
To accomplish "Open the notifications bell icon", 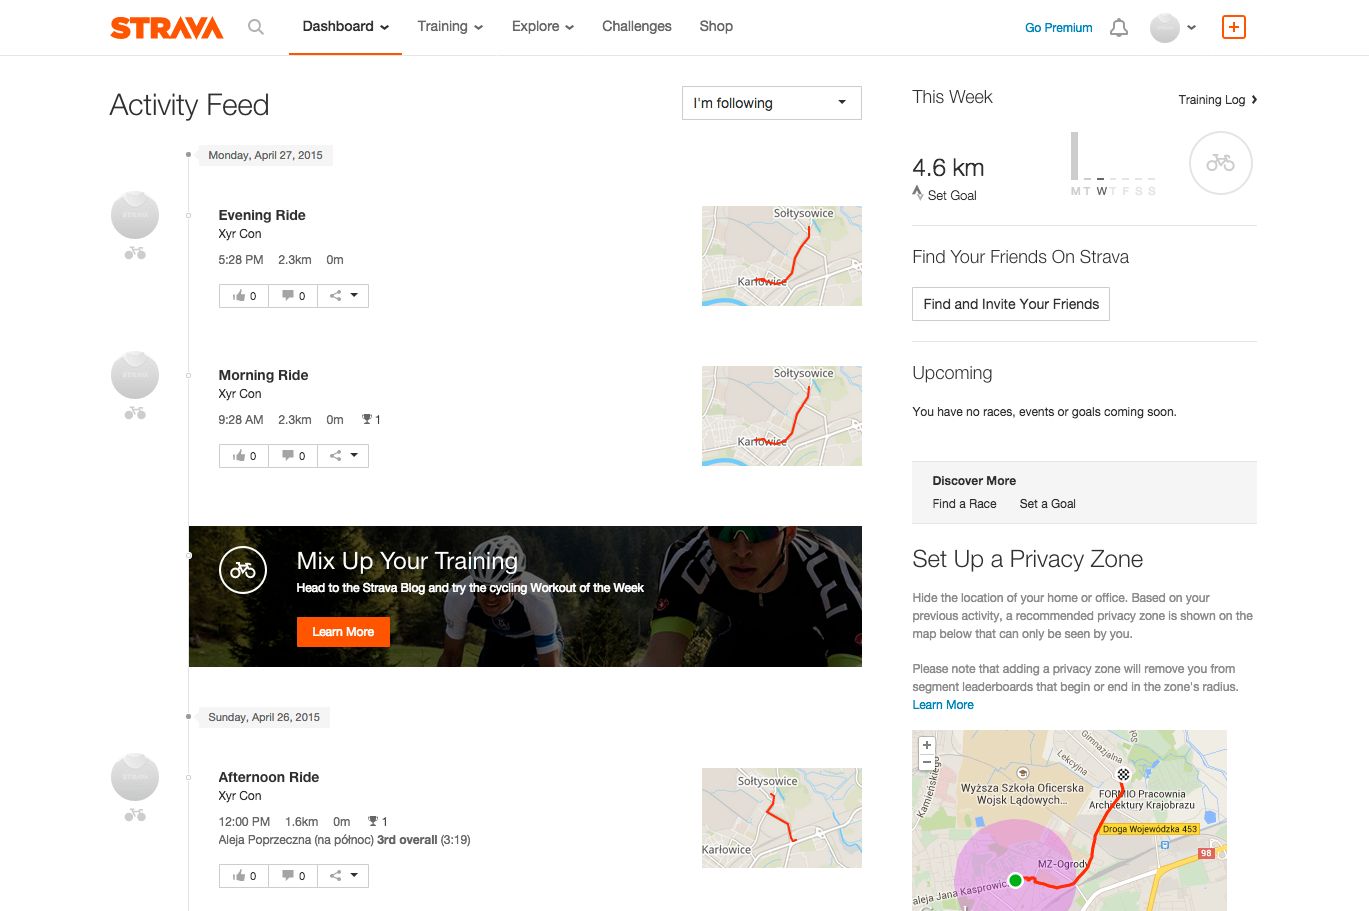I will (1119, 28).
